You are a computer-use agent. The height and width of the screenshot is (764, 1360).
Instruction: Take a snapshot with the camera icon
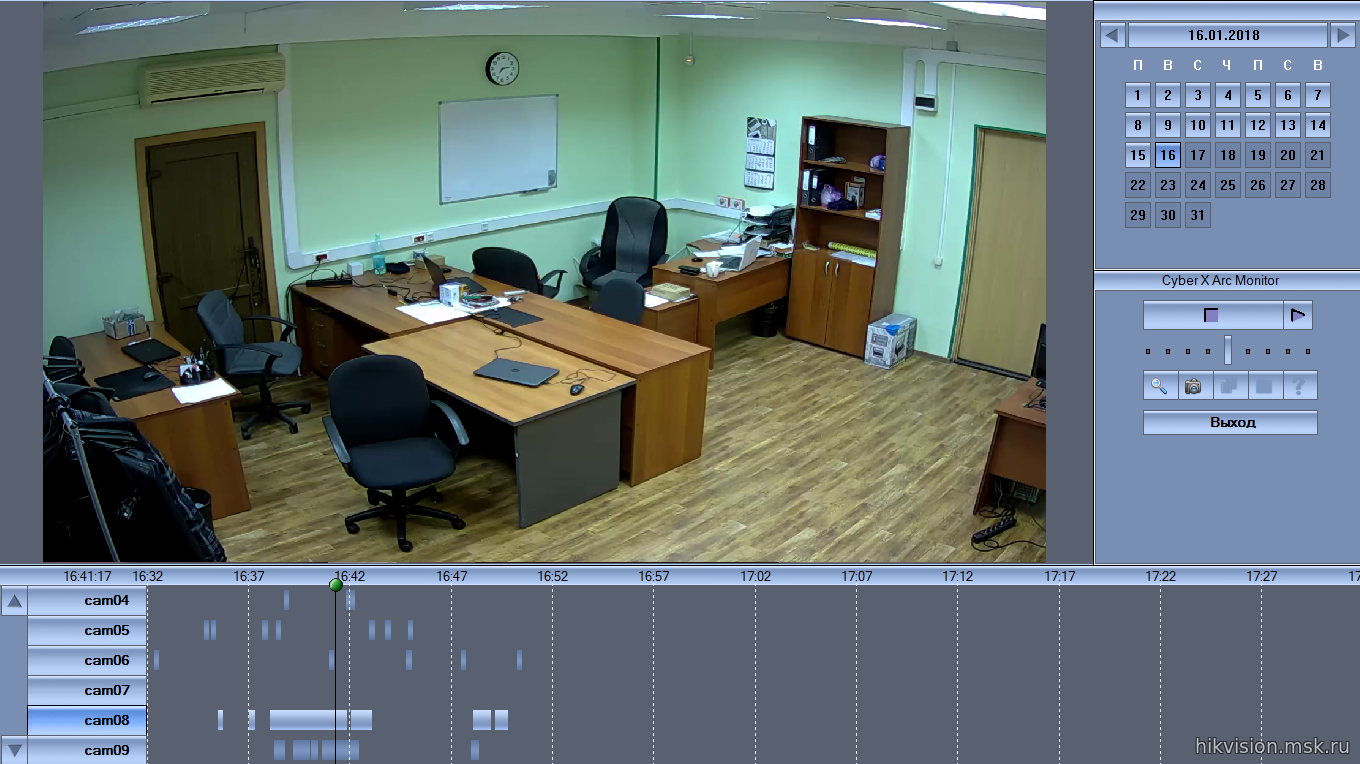(x=1194, y=386)
